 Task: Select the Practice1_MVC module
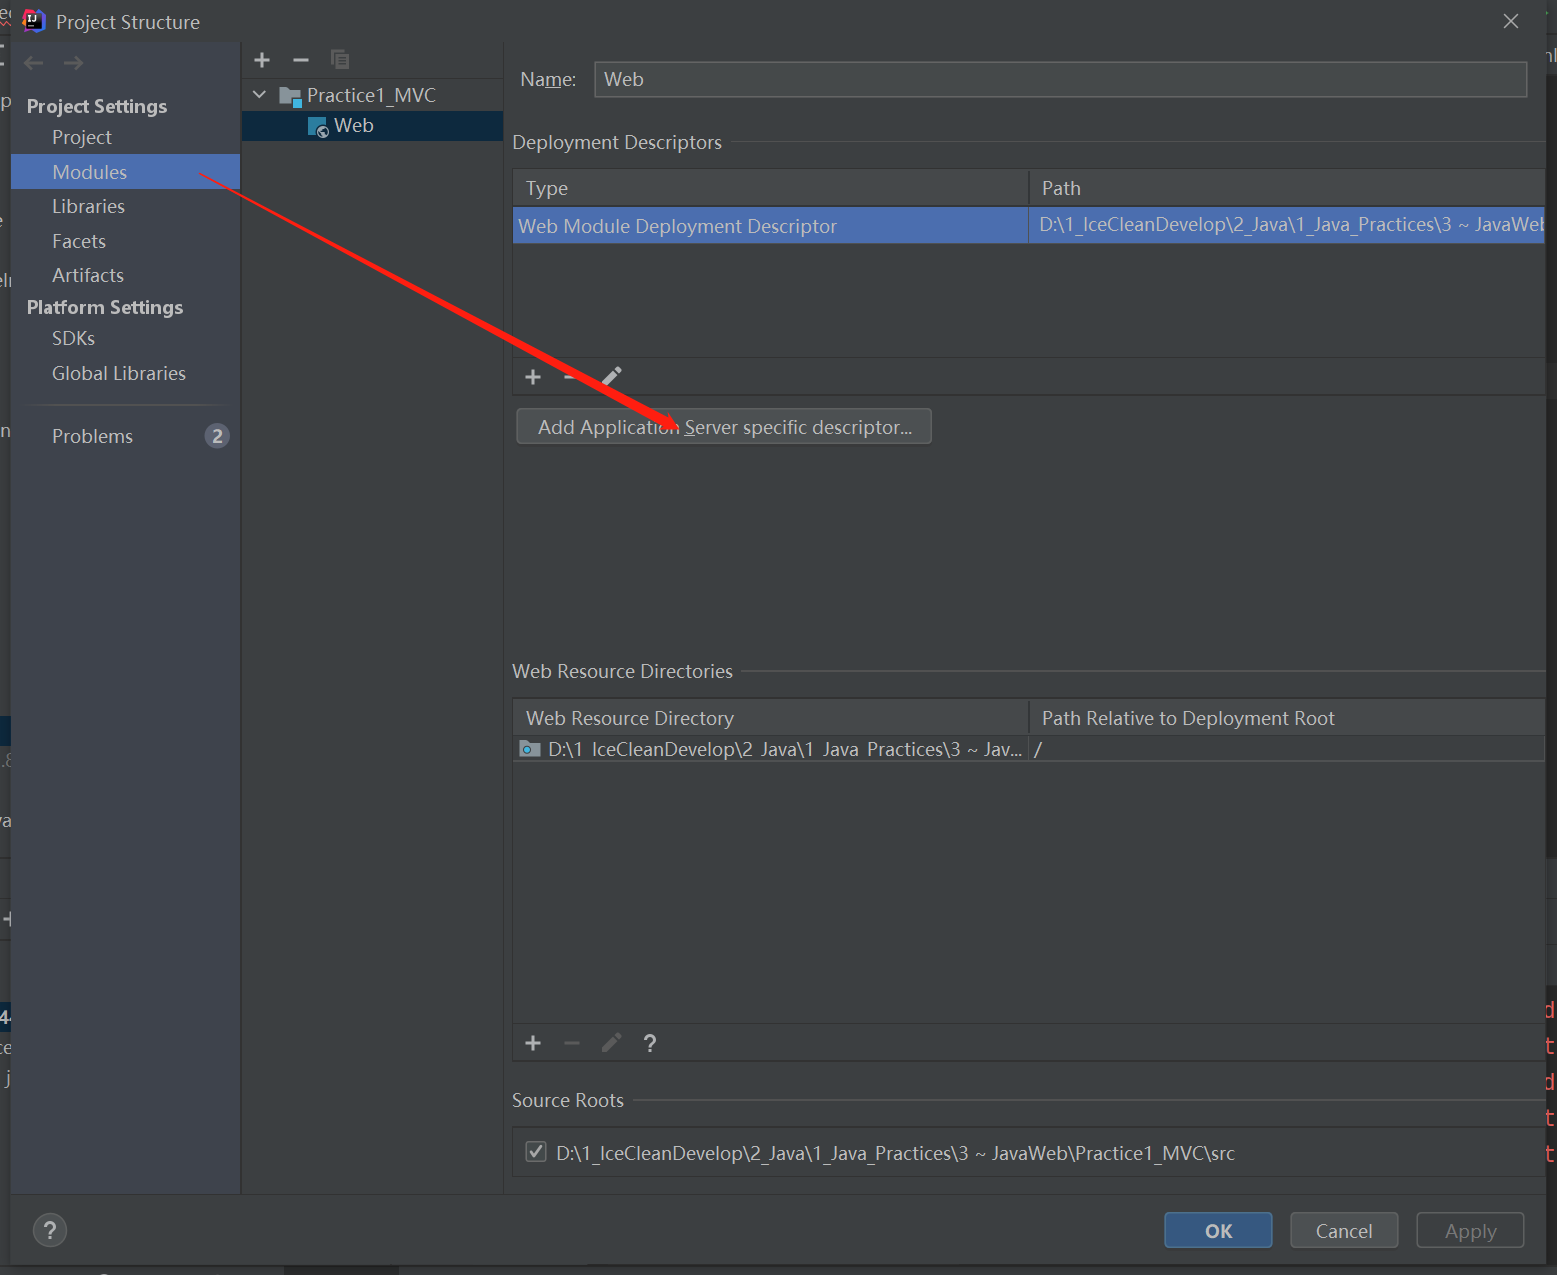tap(371, 95)
